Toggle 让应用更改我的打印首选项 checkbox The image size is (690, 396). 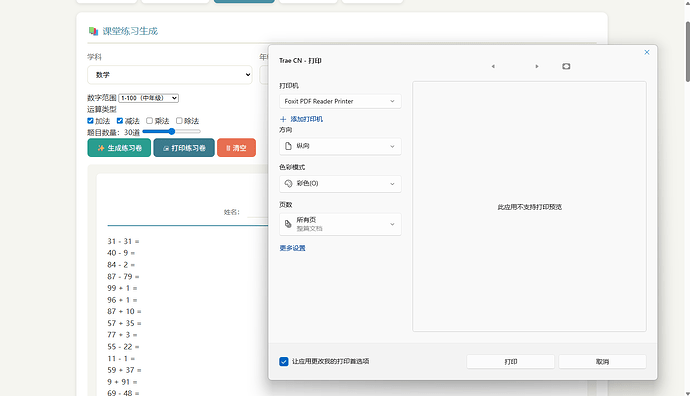284,362
